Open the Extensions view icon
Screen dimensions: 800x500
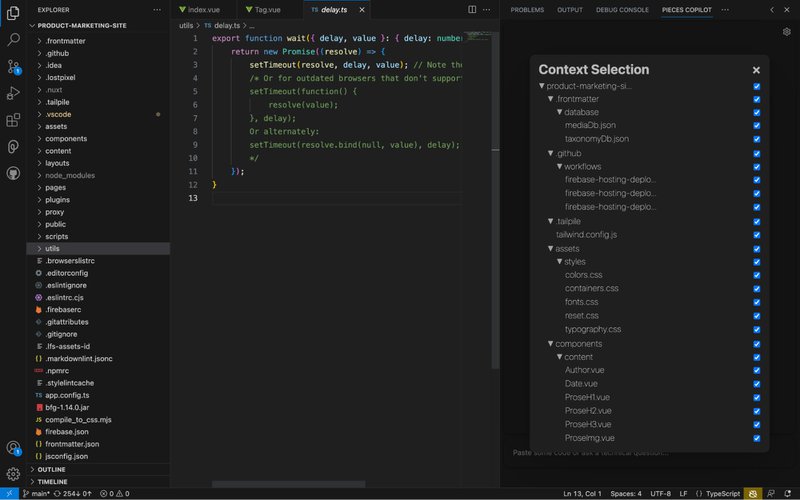pos(13,120)
